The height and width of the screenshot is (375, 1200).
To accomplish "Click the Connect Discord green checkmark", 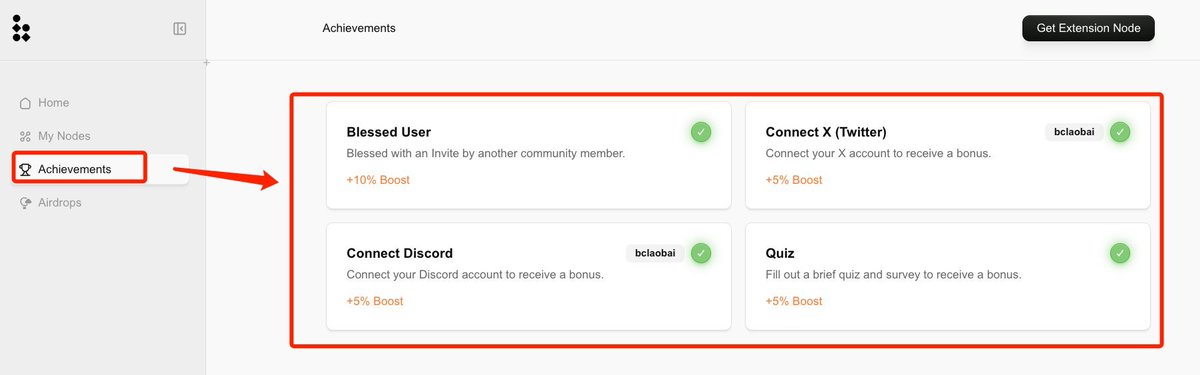I will (701, 253).
